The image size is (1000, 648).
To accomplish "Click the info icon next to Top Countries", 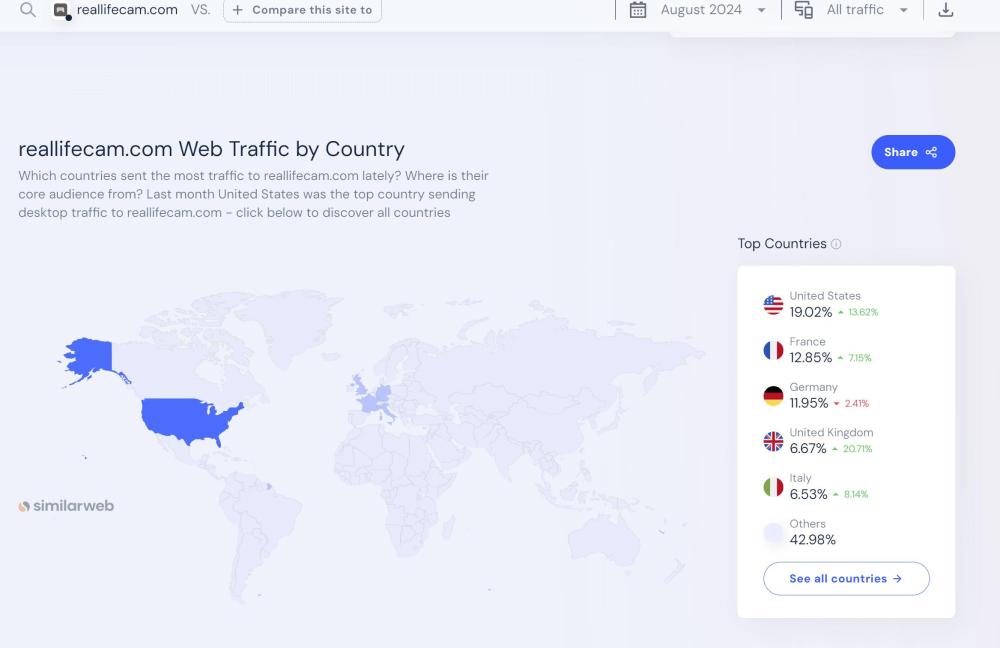I will click(x=836, y=244).
